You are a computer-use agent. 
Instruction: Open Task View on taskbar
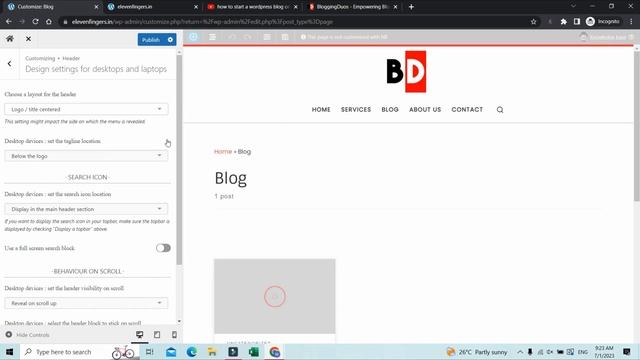149,352
